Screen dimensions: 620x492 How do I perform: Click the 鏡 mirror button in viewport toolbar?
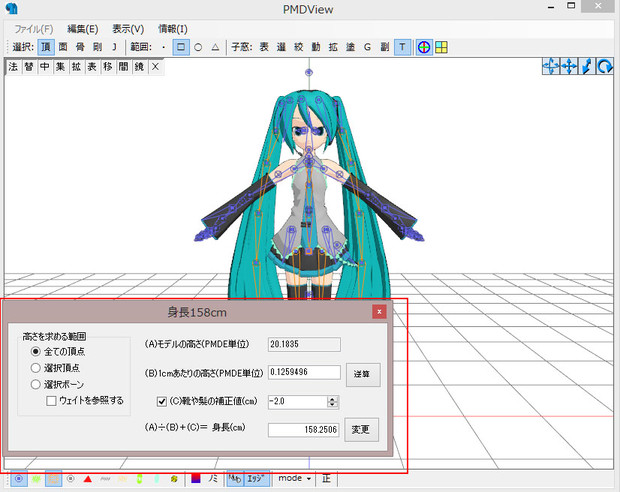tap(139, 67)
